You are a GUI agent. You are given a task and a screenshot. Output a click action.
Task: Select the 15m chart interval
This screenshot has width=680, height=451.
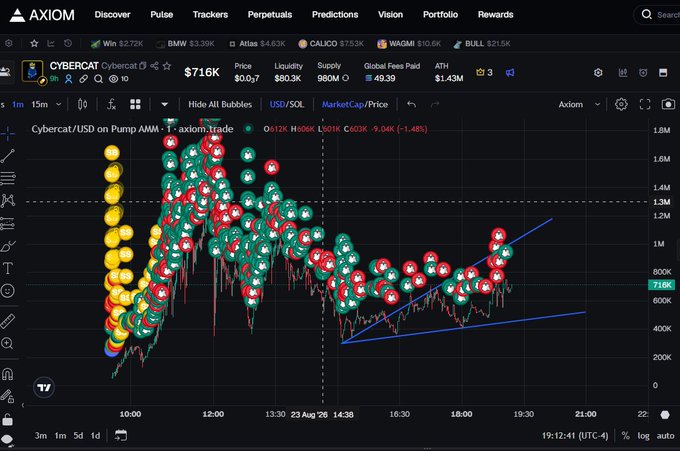click(x=39, y=105)
